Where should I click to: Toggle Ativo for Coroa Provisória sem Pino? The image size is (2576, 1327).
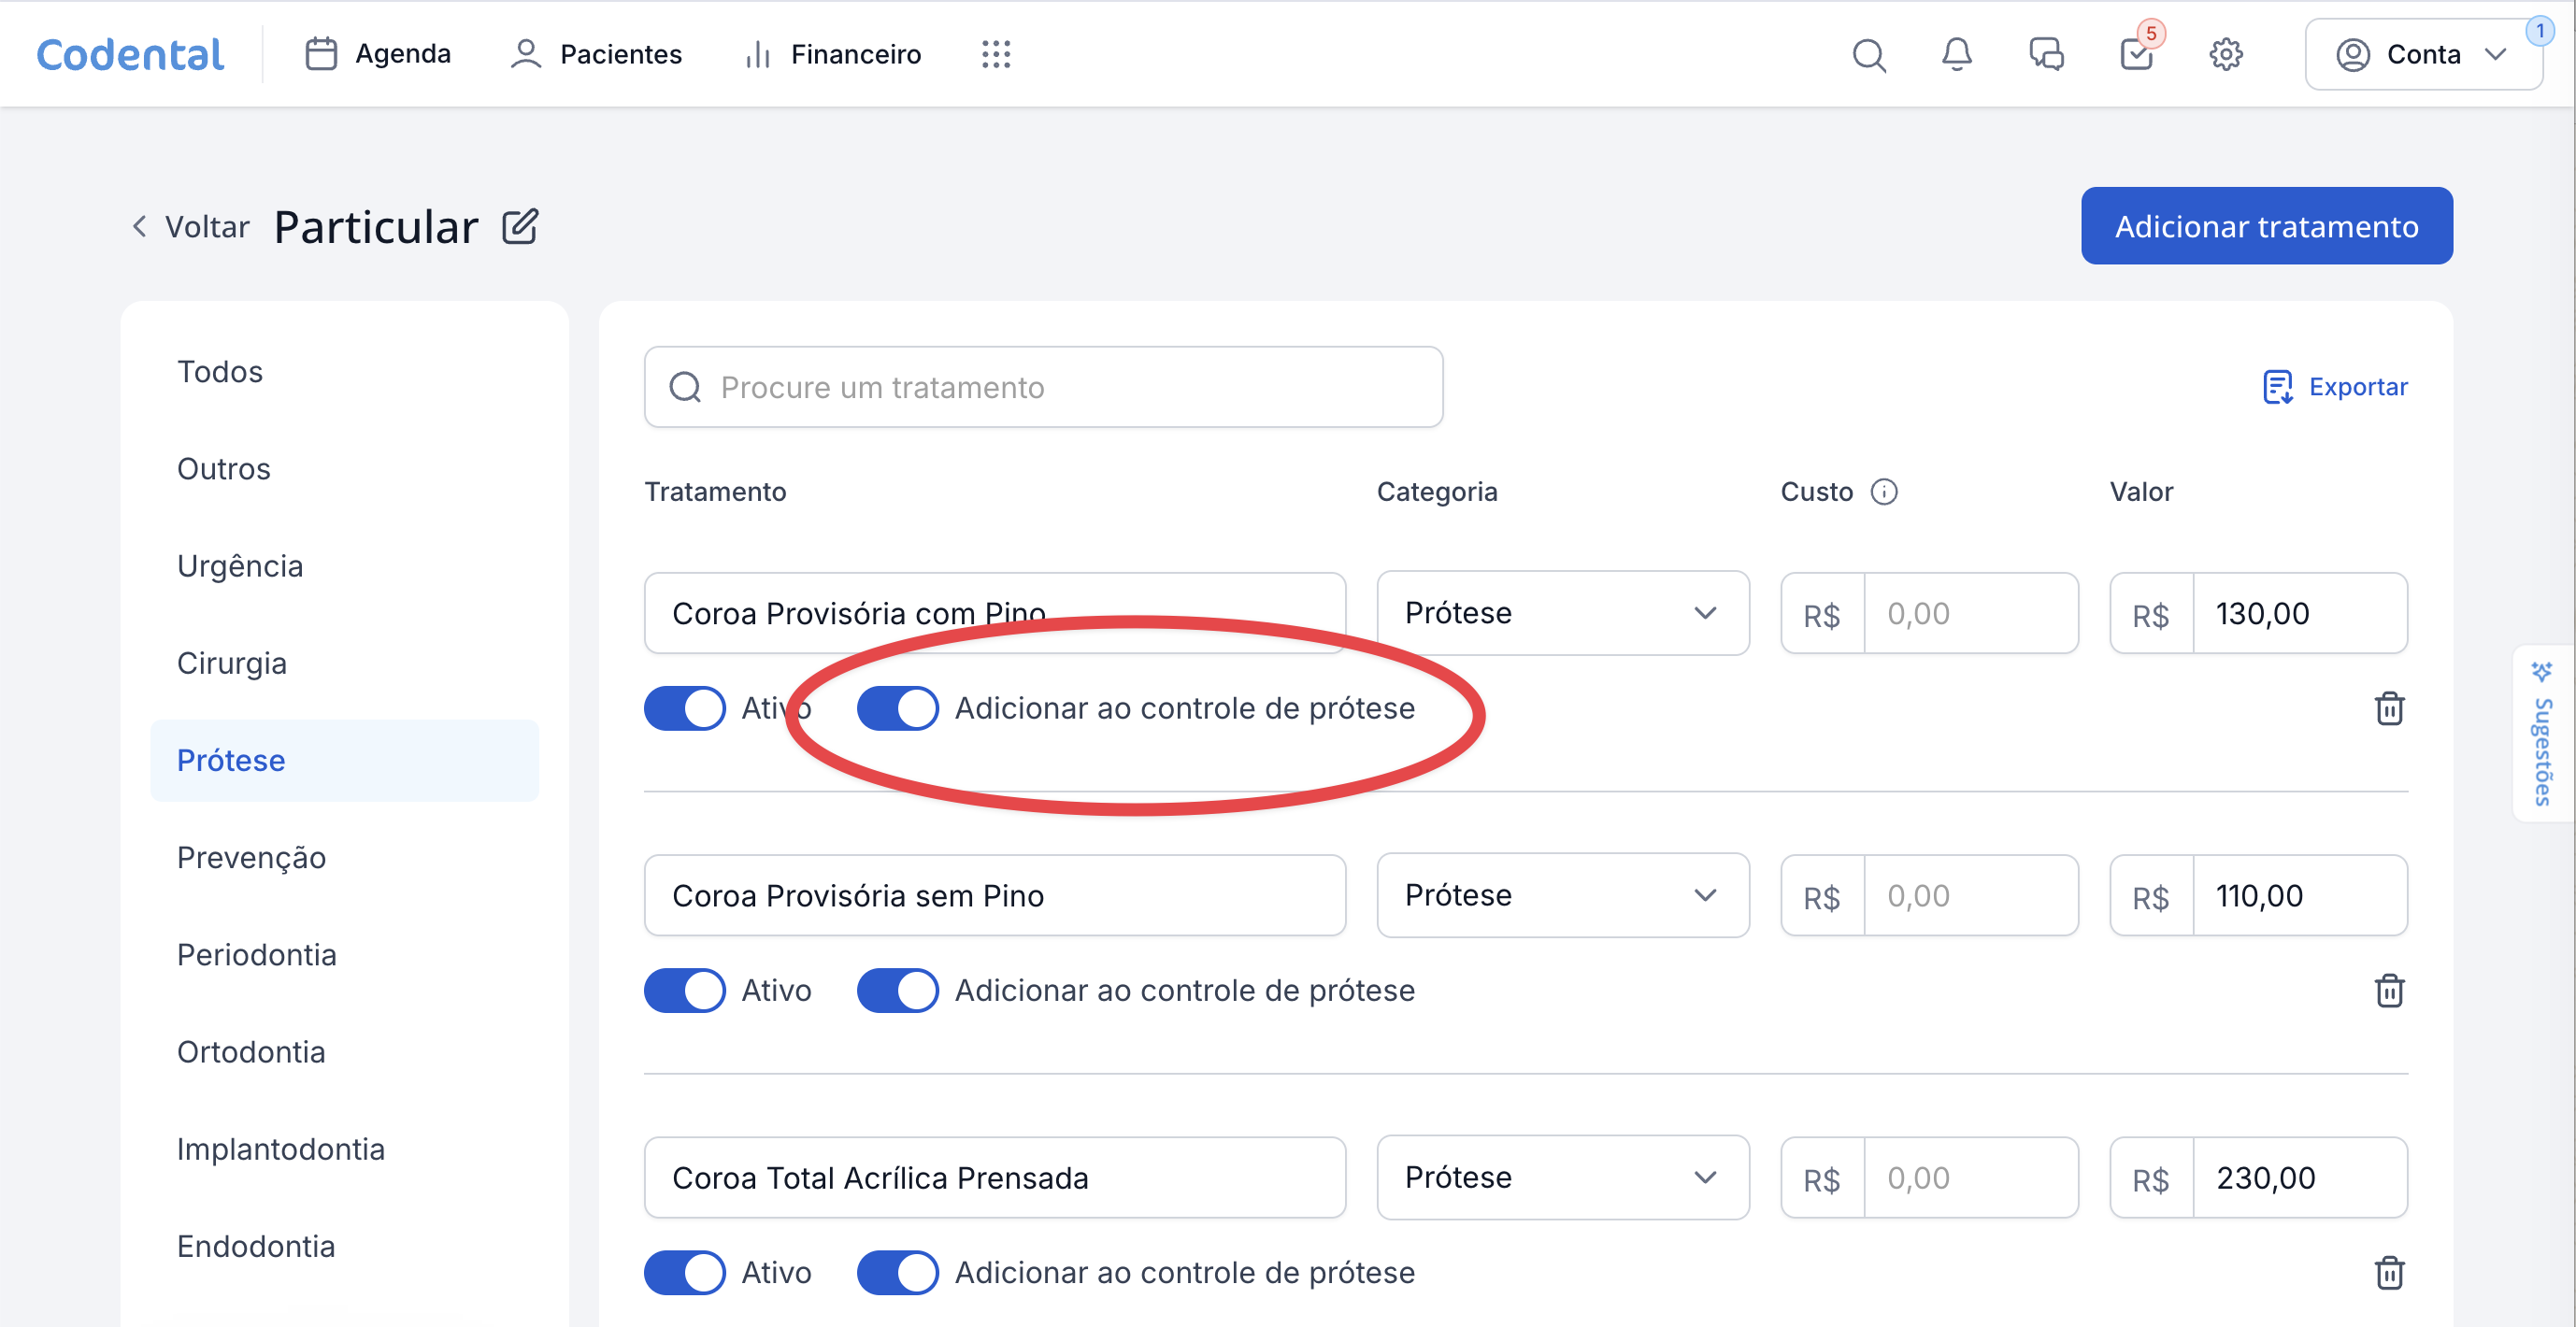click(x=685, y=991)
